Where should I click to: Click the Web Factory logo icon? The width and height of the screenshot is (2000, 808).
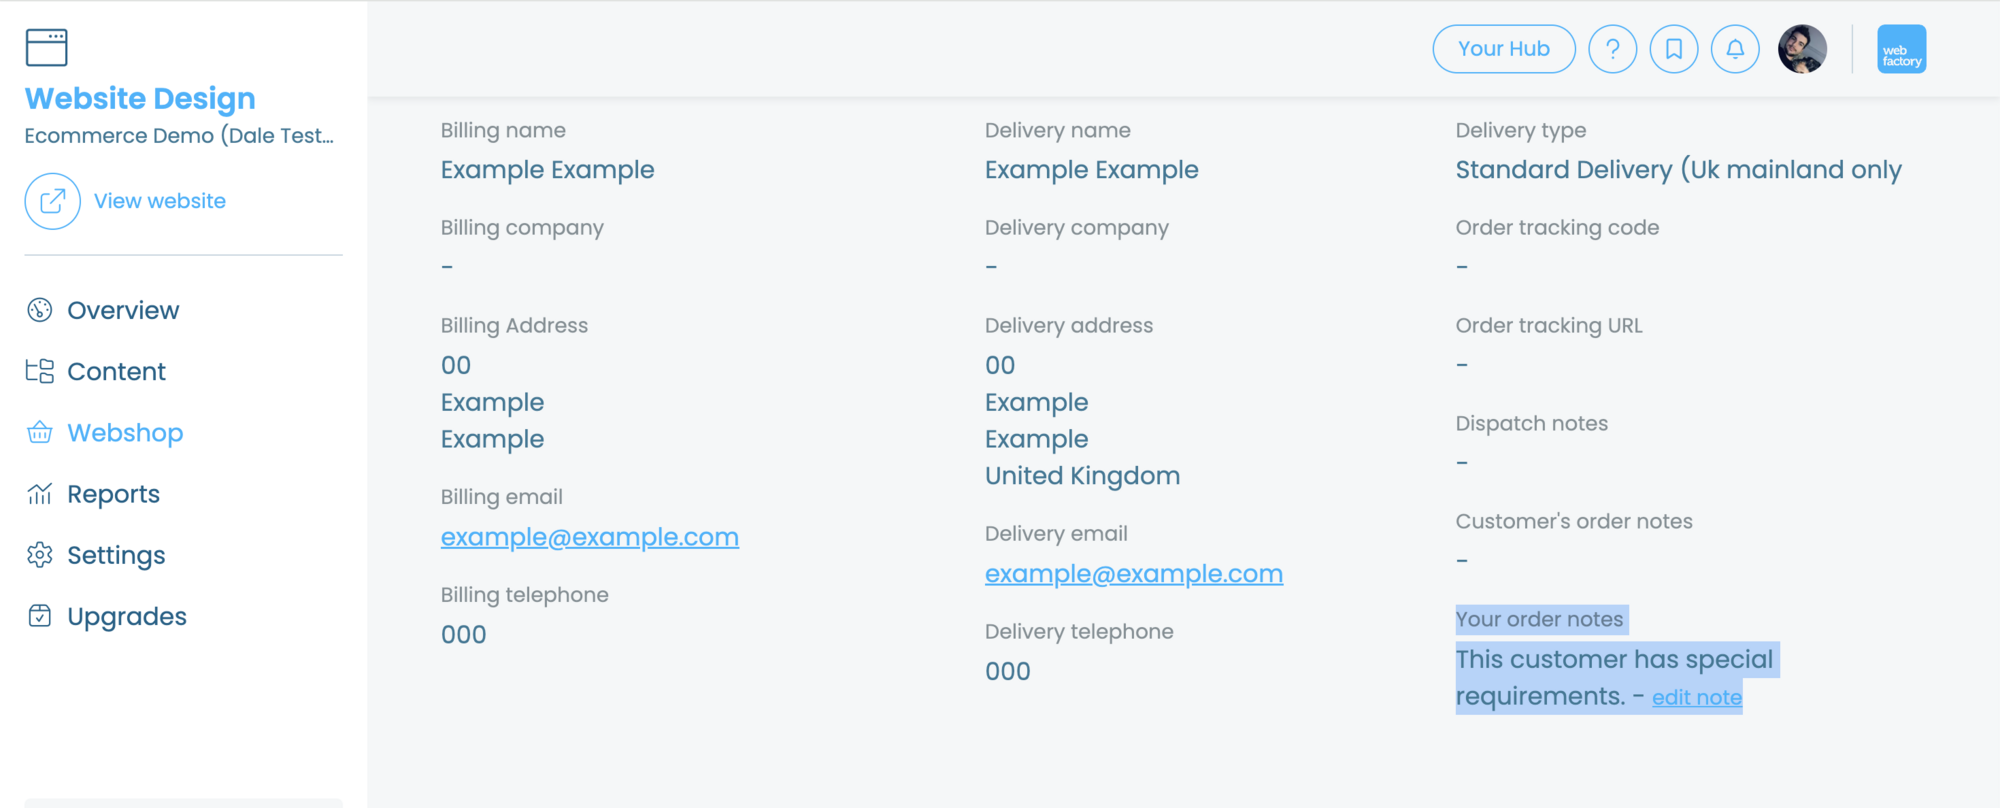coord(1901,49)
